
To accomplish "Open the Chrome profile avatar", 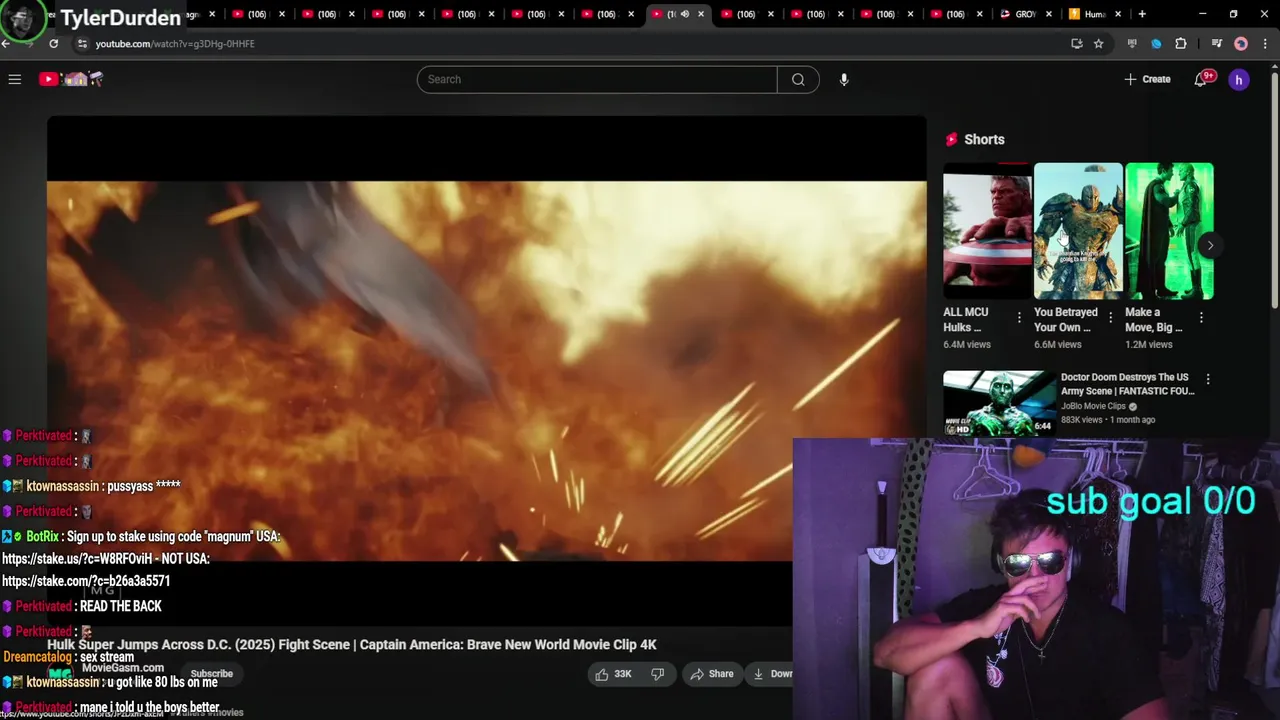I will coord(1241,44).
